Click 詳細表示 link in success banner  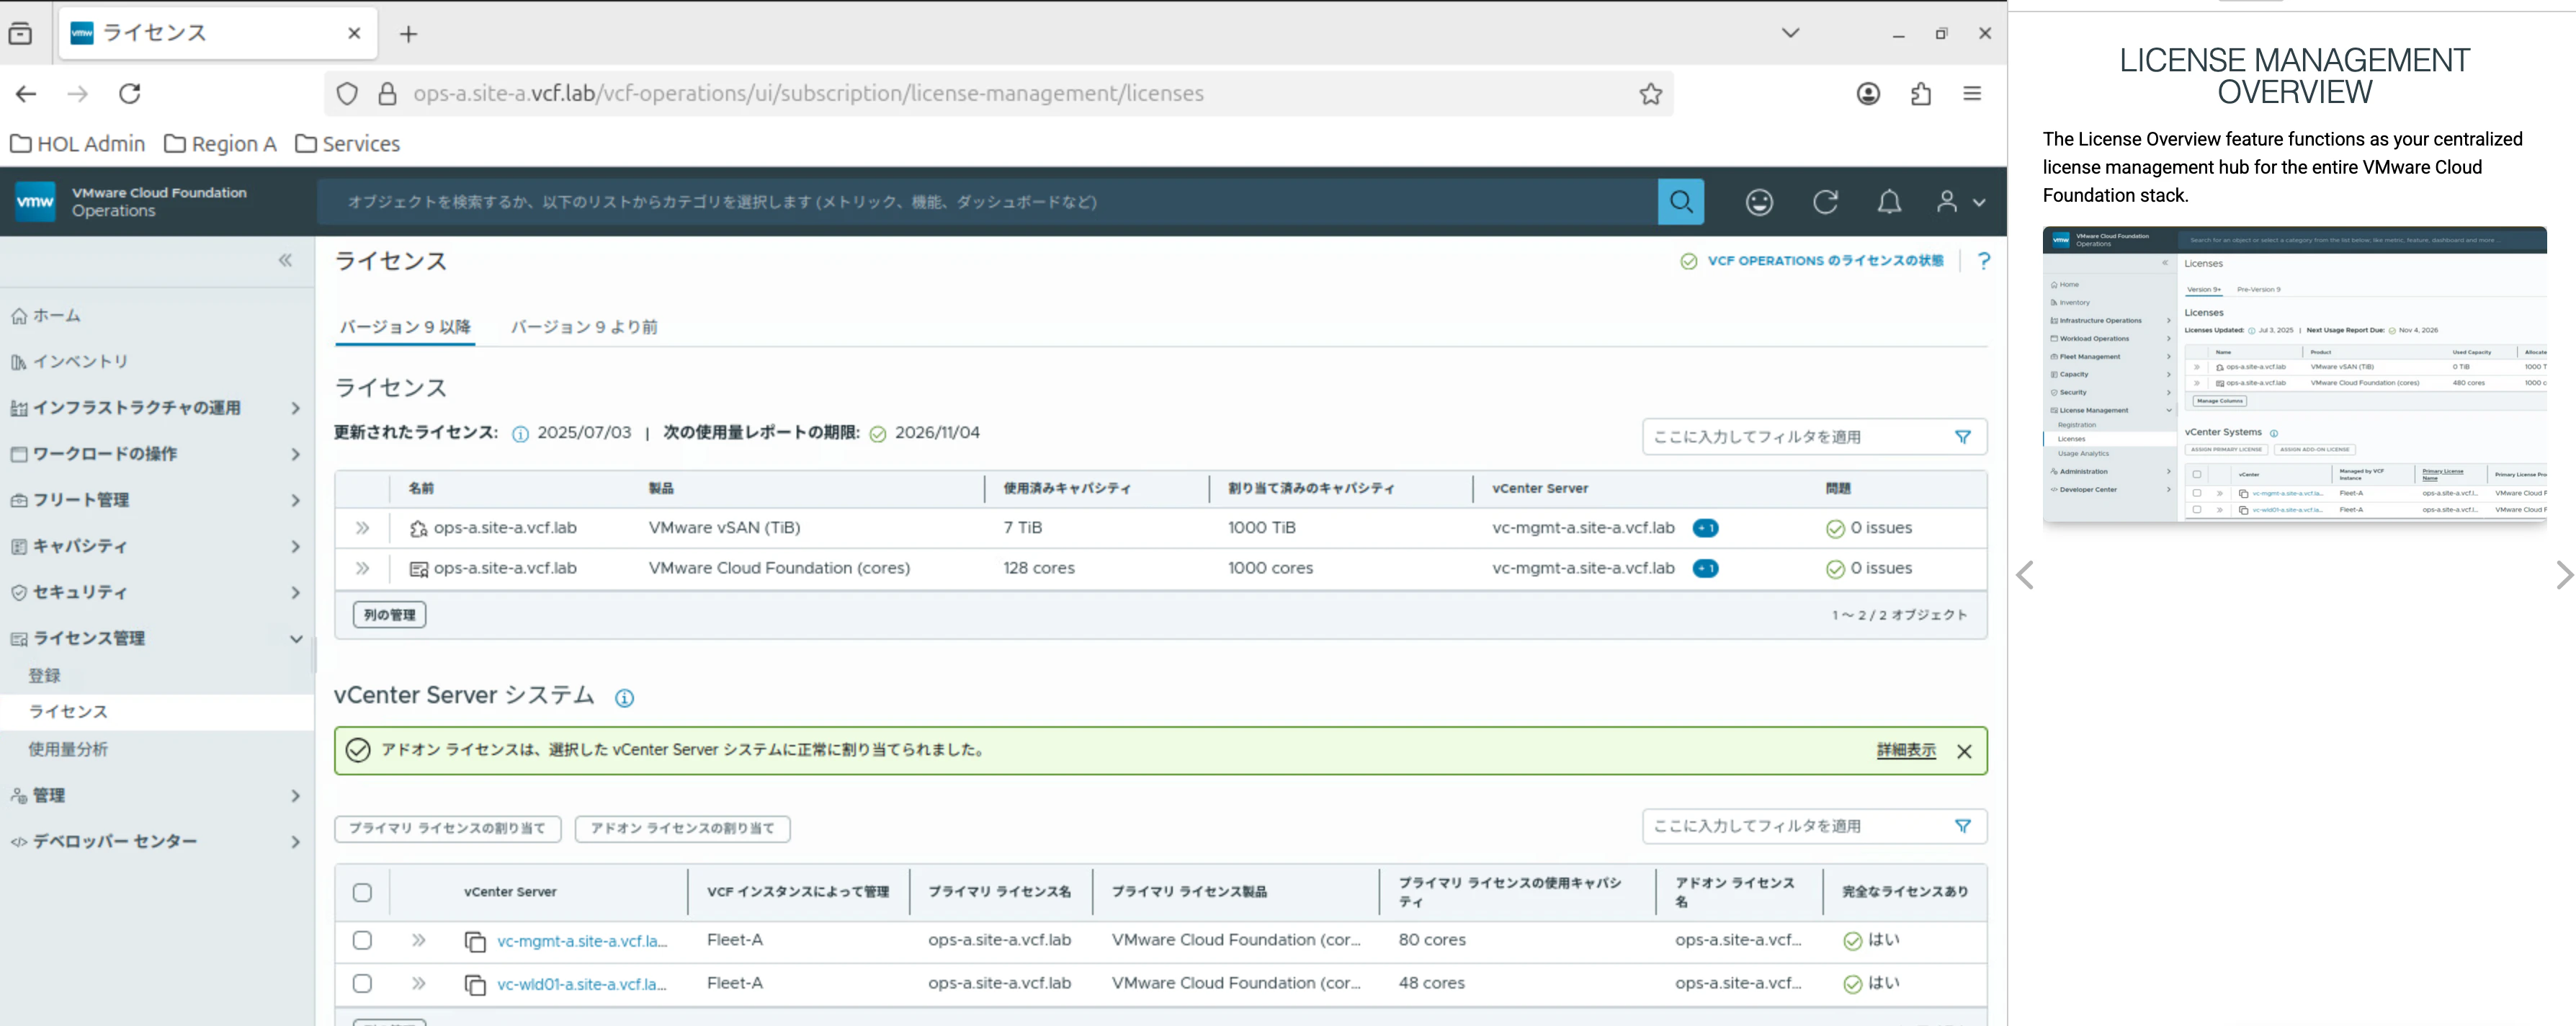tap(1906, 750)
